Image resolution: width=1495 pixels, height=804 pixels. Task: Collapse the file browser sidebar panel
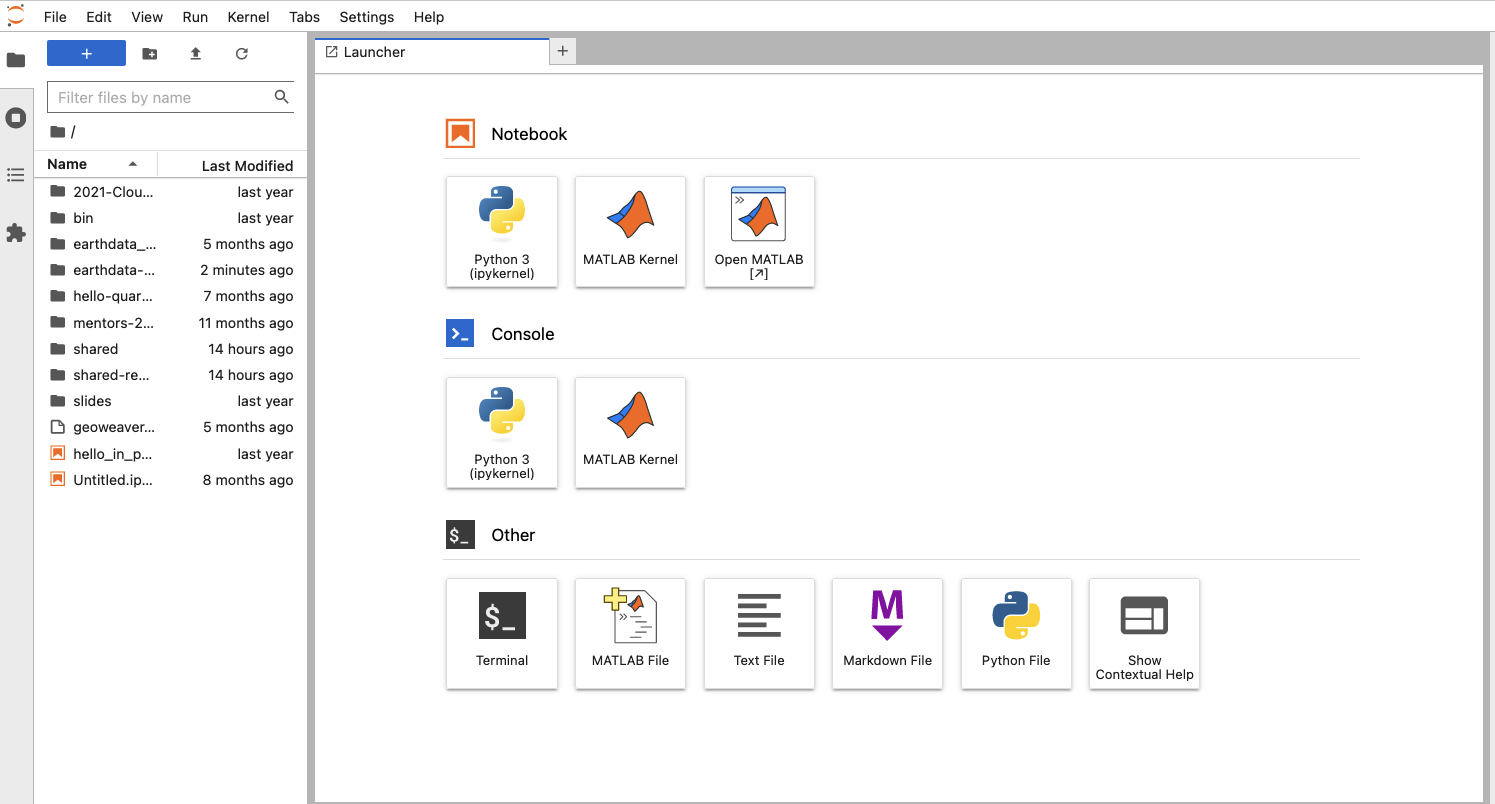(x=16, y=60)
